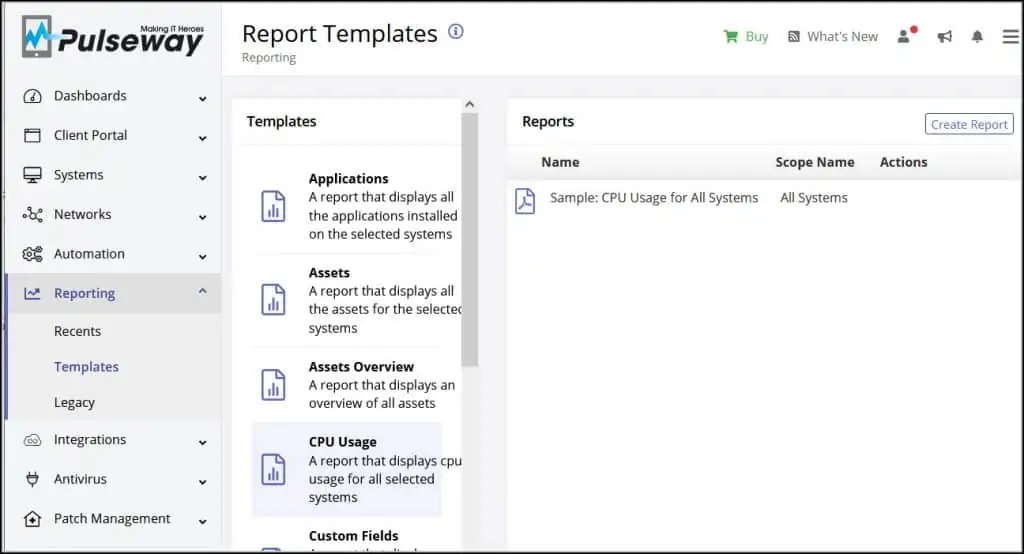Open the What's New link
The height and width of the screenshot is (554, 1024).
pos(842,37)
